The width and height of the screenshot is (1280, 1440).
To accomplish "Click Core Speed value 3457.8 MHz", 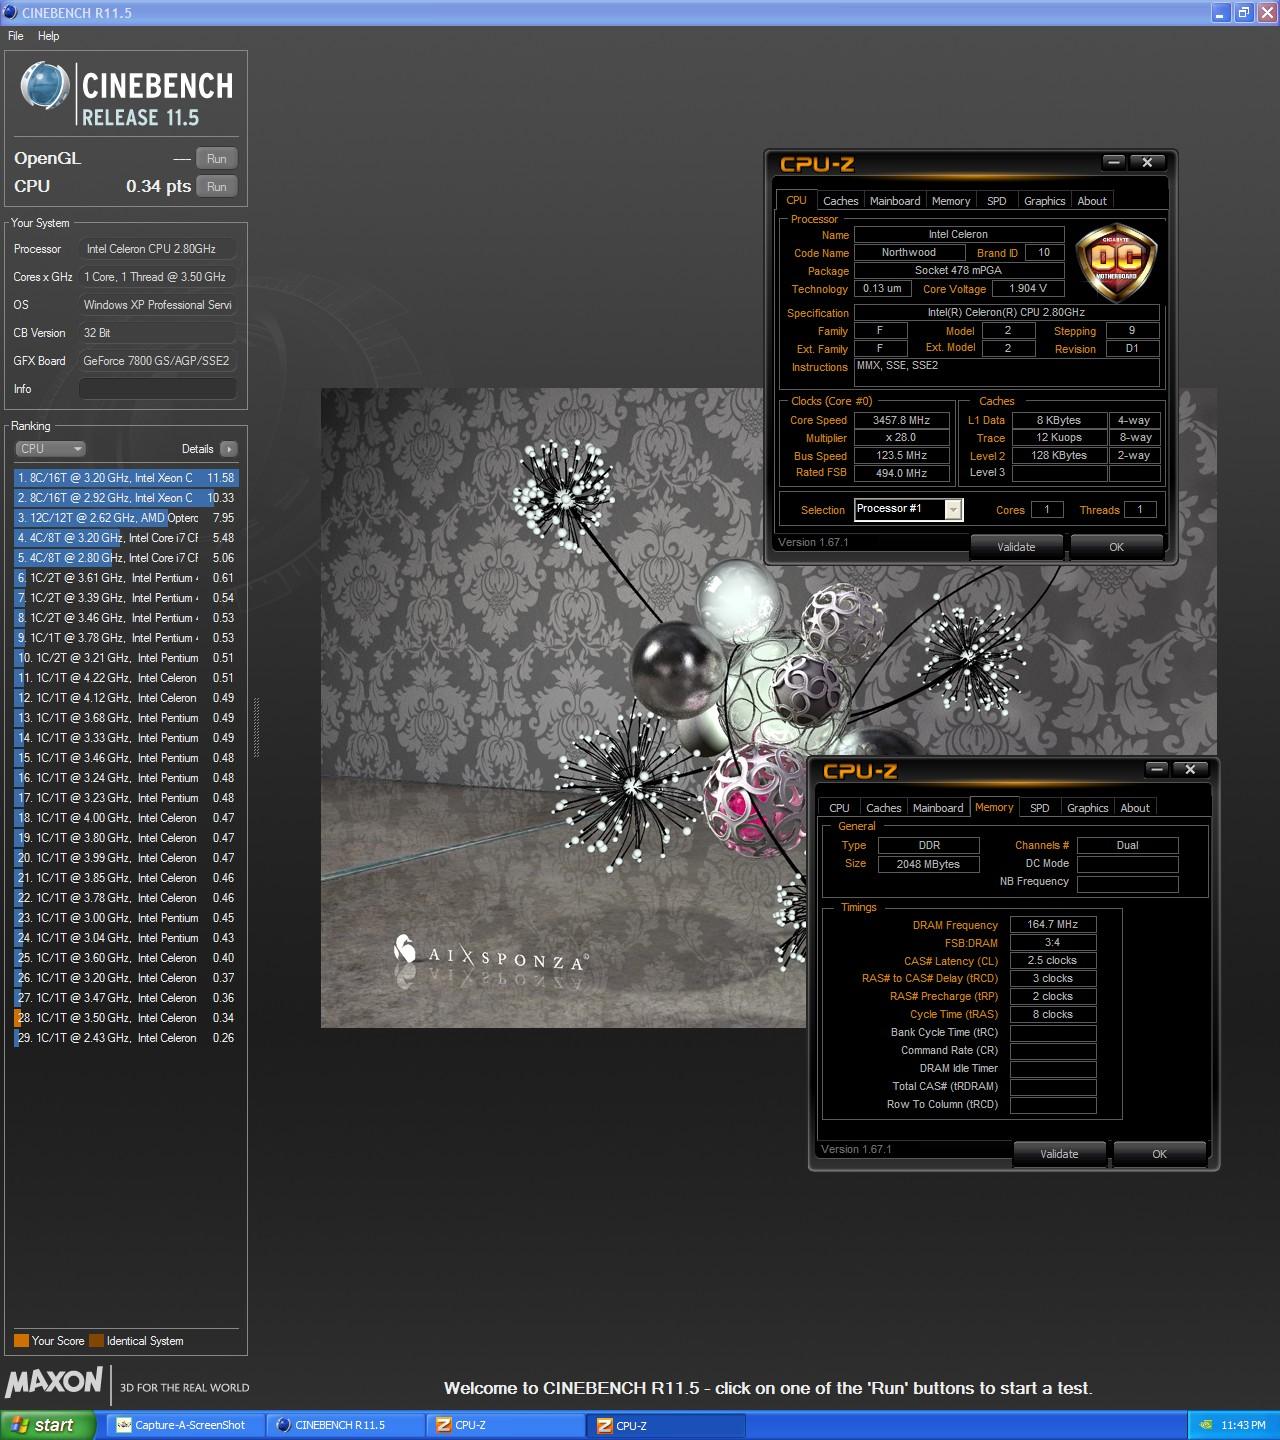I will pos(901,421).
